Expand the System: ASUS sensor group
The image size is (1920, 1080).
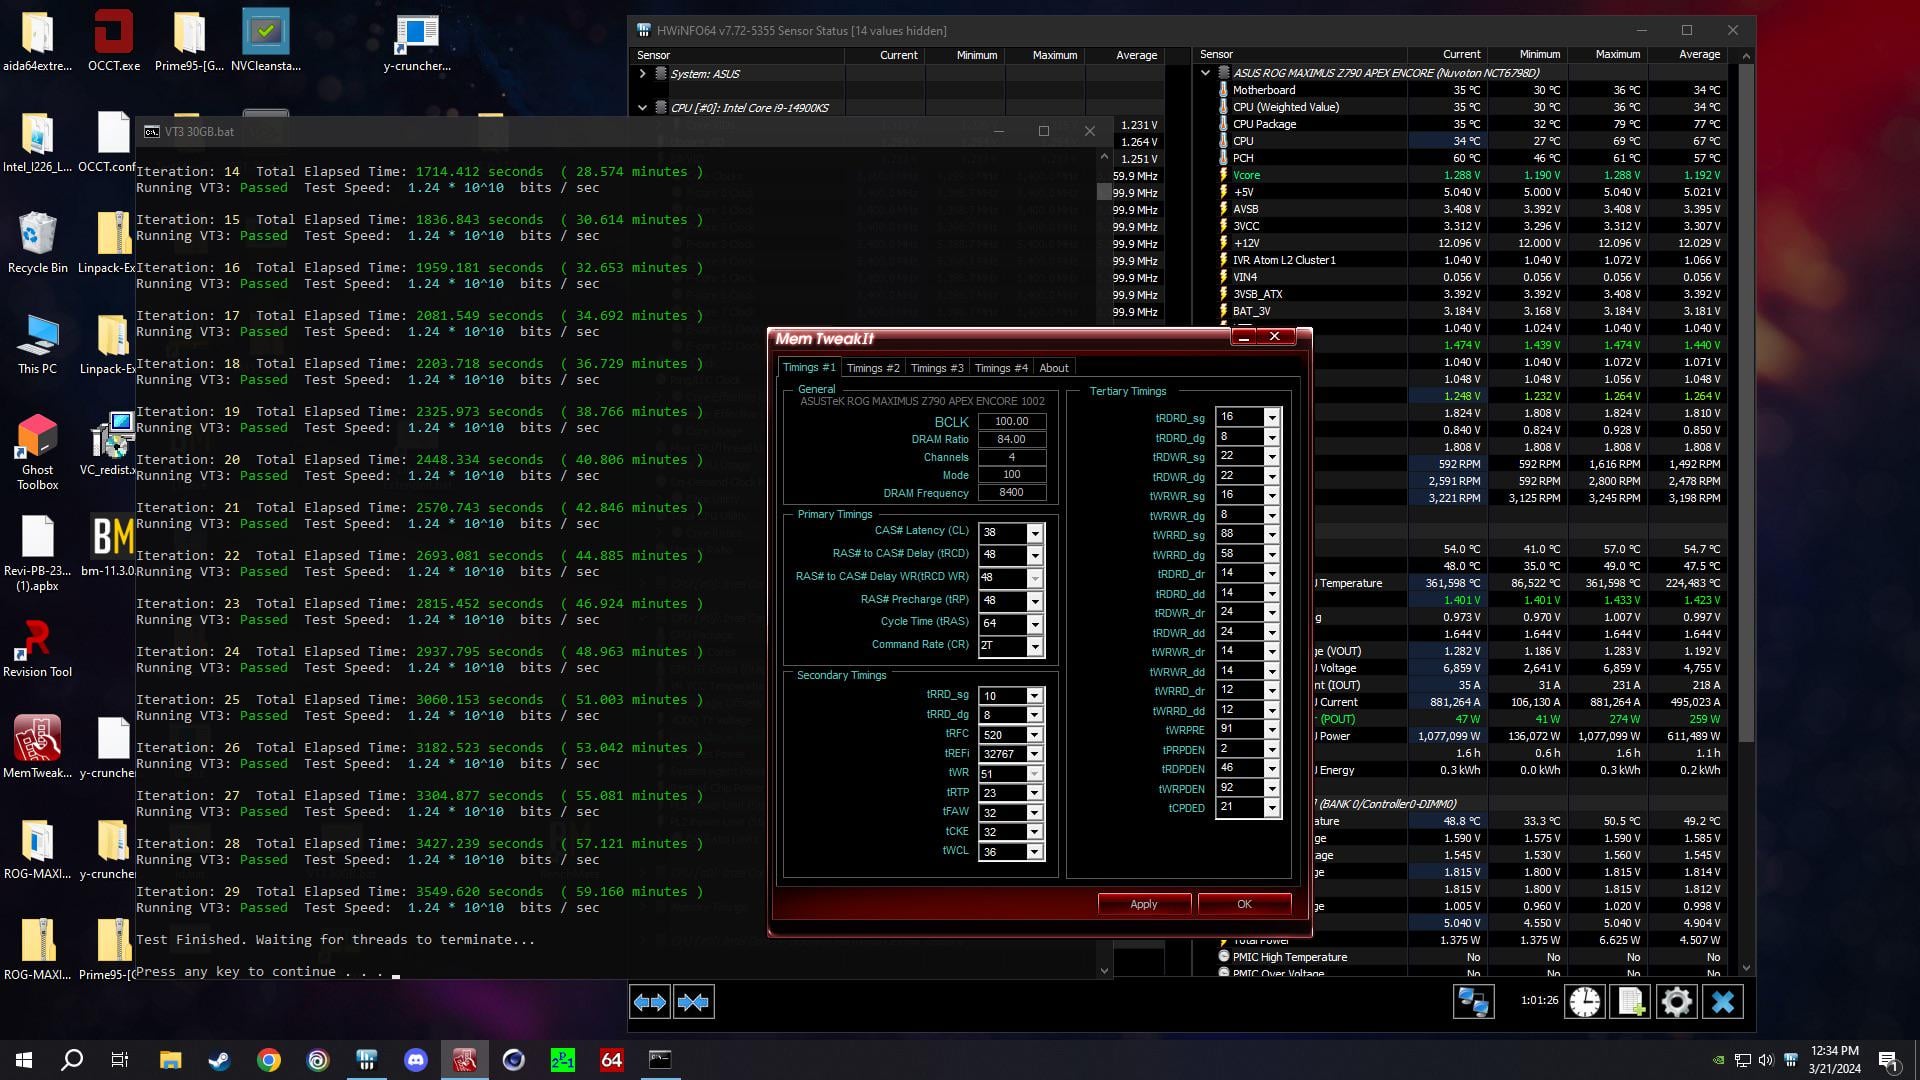tap(643, 74)
